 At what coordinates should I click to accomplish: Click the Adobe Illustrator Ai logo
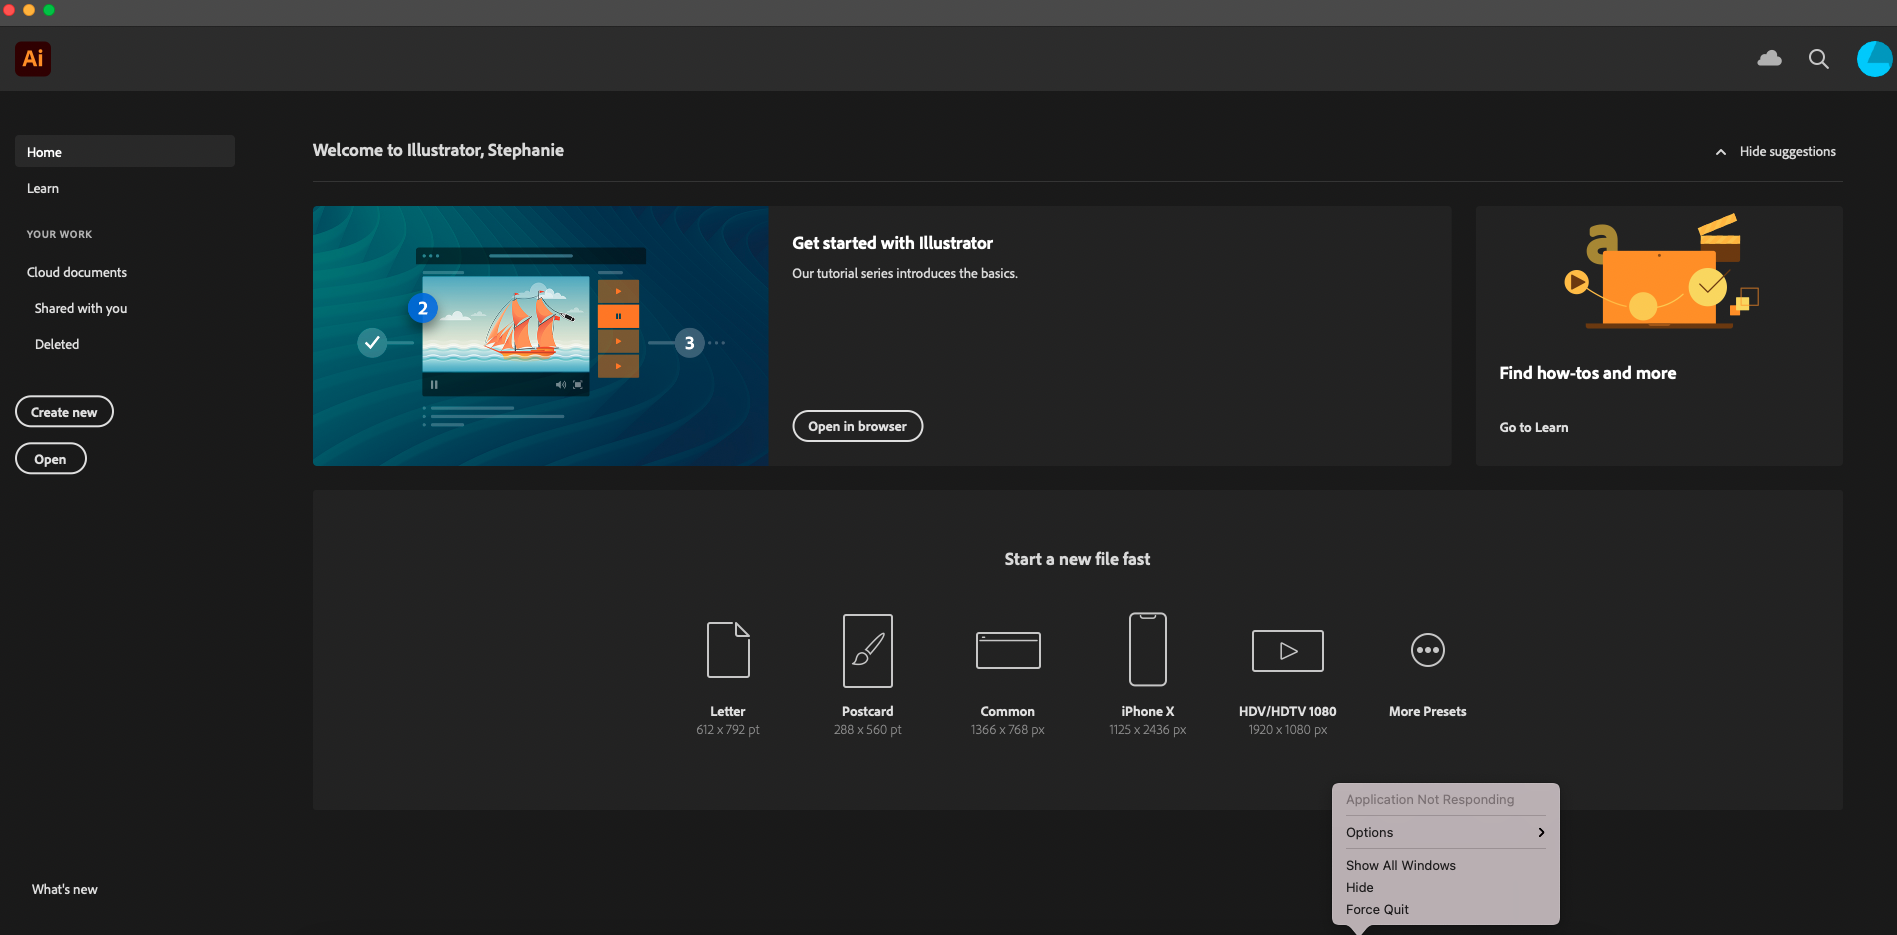pyautogui.click(x=33, y=58)
